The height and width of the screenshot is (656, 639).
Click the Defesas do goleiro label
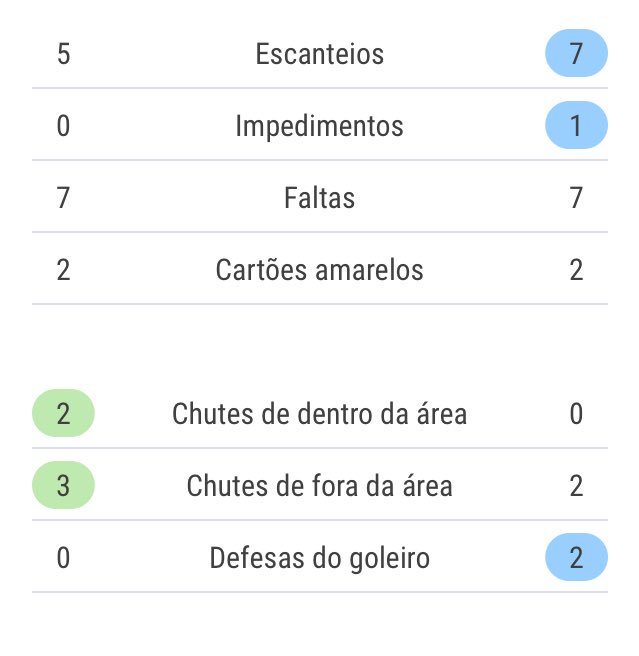319,558
